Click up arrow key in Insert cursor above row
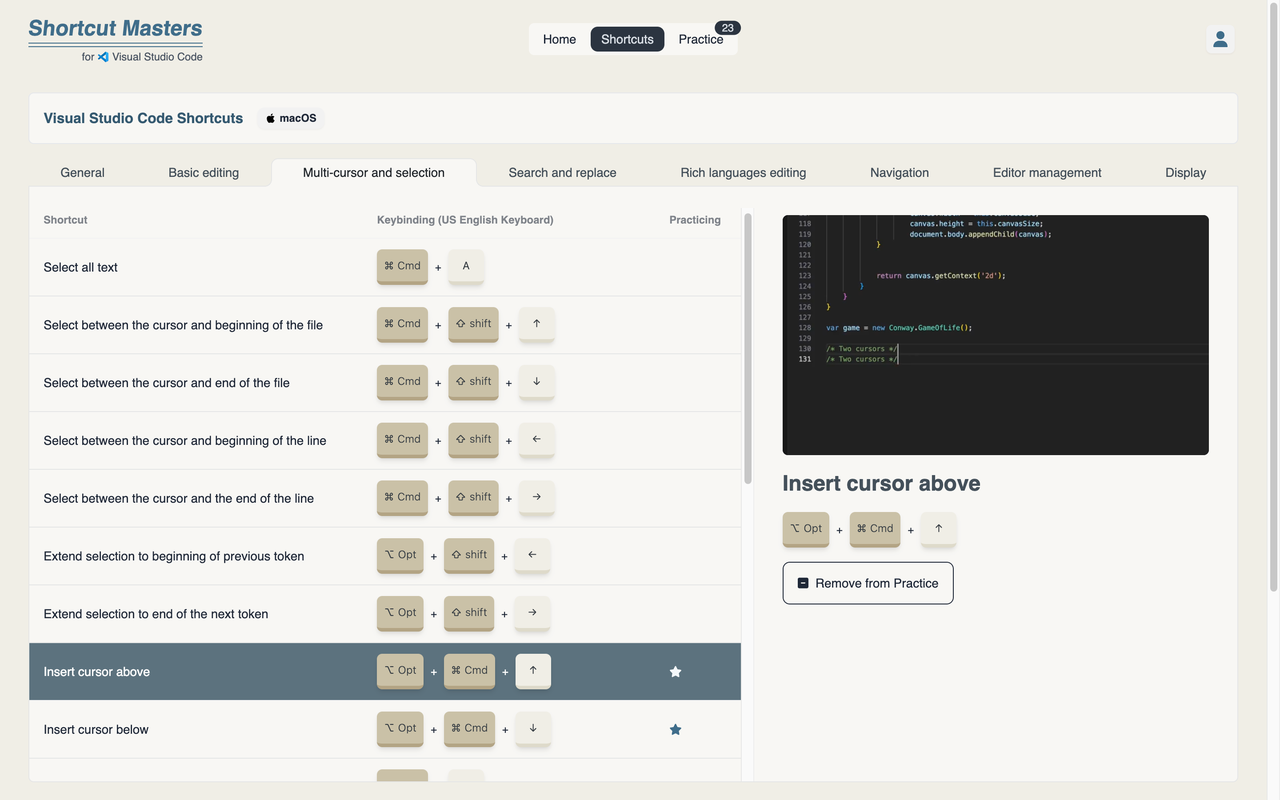This screenshot has width=1280, height=800. pyautogui.click(x=533, y=672)
